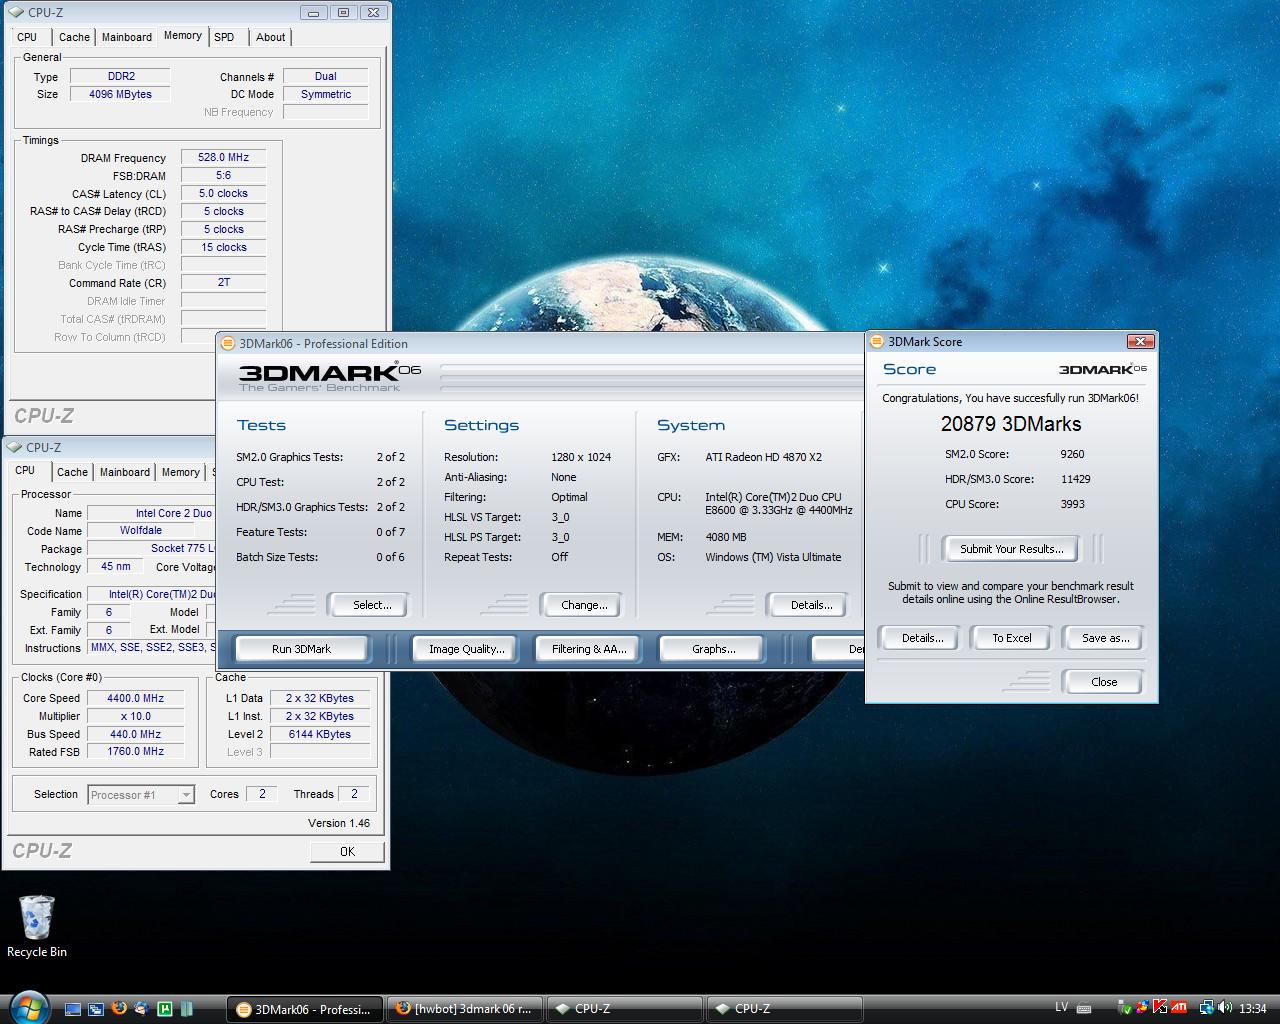This screenshot has width=1280, height=1024.
Task: Open ATI Catalyst tray icon
Action: [x=1179, y=1008]
